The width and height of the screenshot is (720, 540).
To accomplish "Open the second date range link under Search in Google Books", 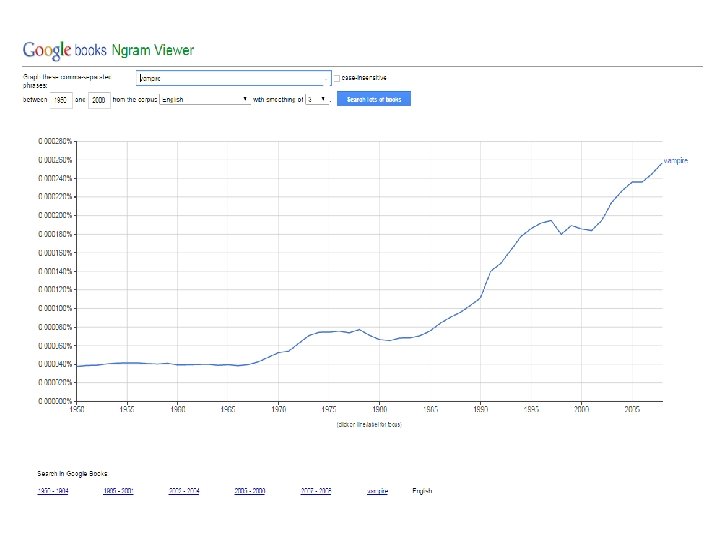I will click(x=118, y=491).
